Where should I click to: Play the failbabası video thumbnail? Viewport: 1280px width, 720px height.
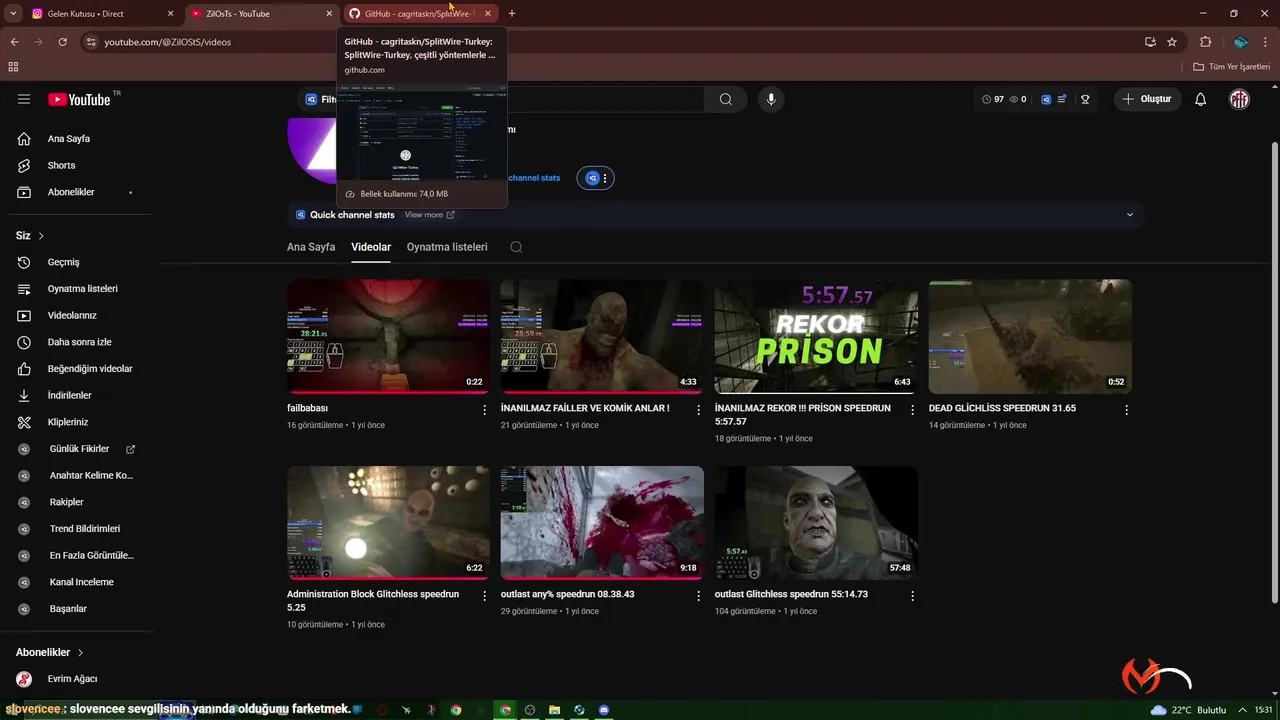pyautogui.click(x=388, y=336)
